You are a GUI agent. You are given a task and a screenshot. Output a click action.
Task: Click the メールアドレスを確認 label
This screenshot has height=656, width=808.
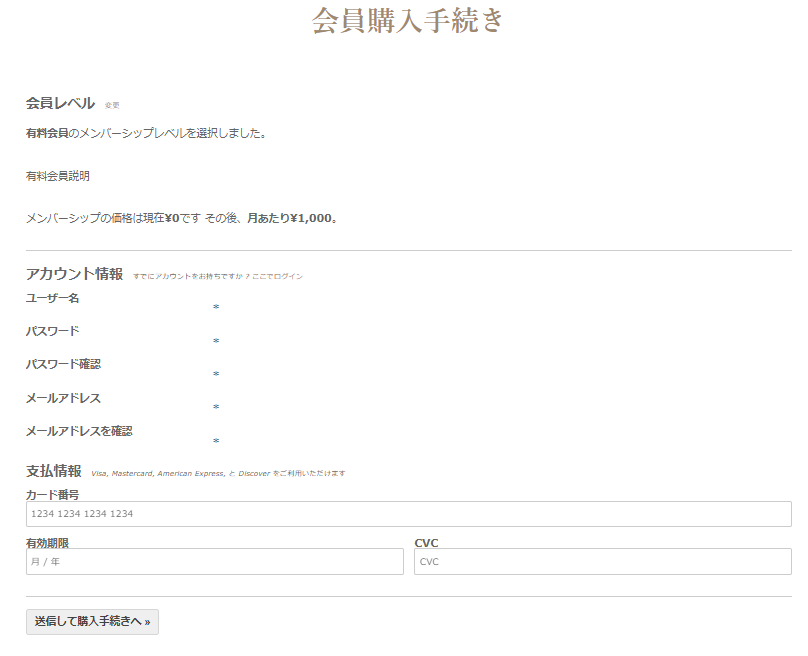[x=79, y=431]
